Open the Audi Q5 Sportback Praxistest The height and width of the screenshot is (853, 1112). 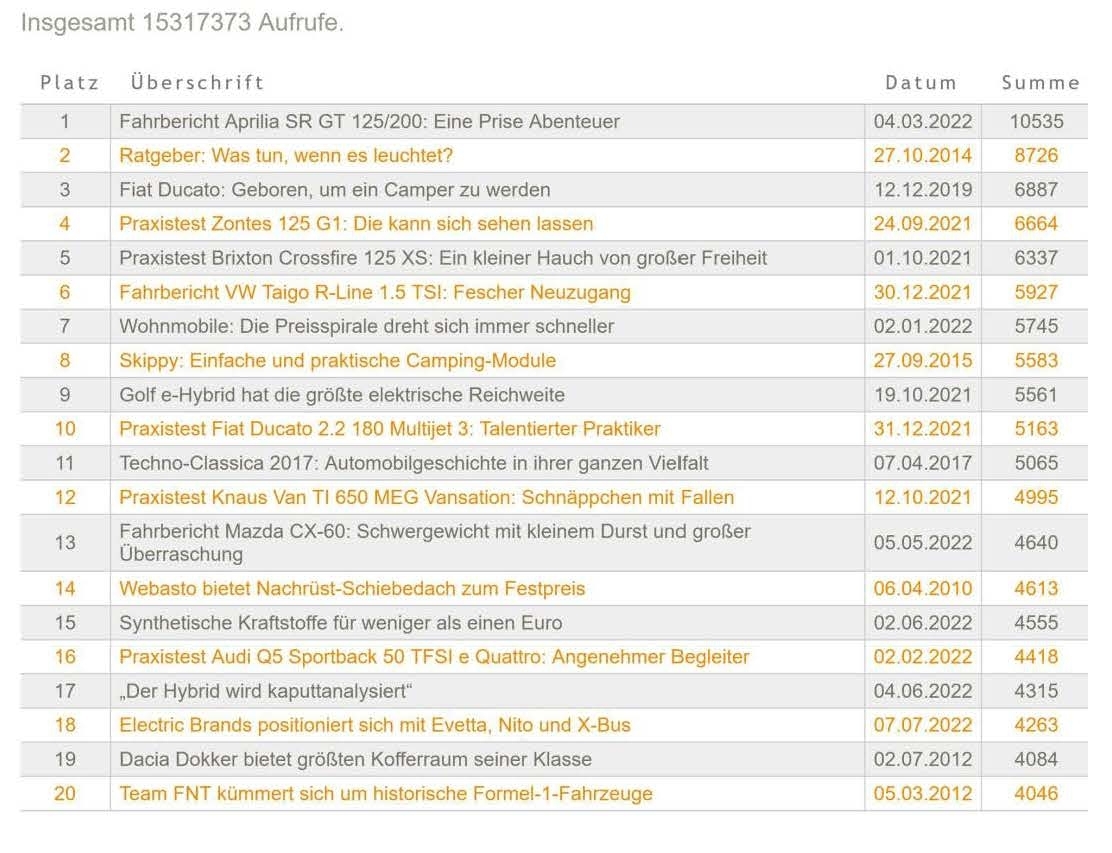[434, 657]
